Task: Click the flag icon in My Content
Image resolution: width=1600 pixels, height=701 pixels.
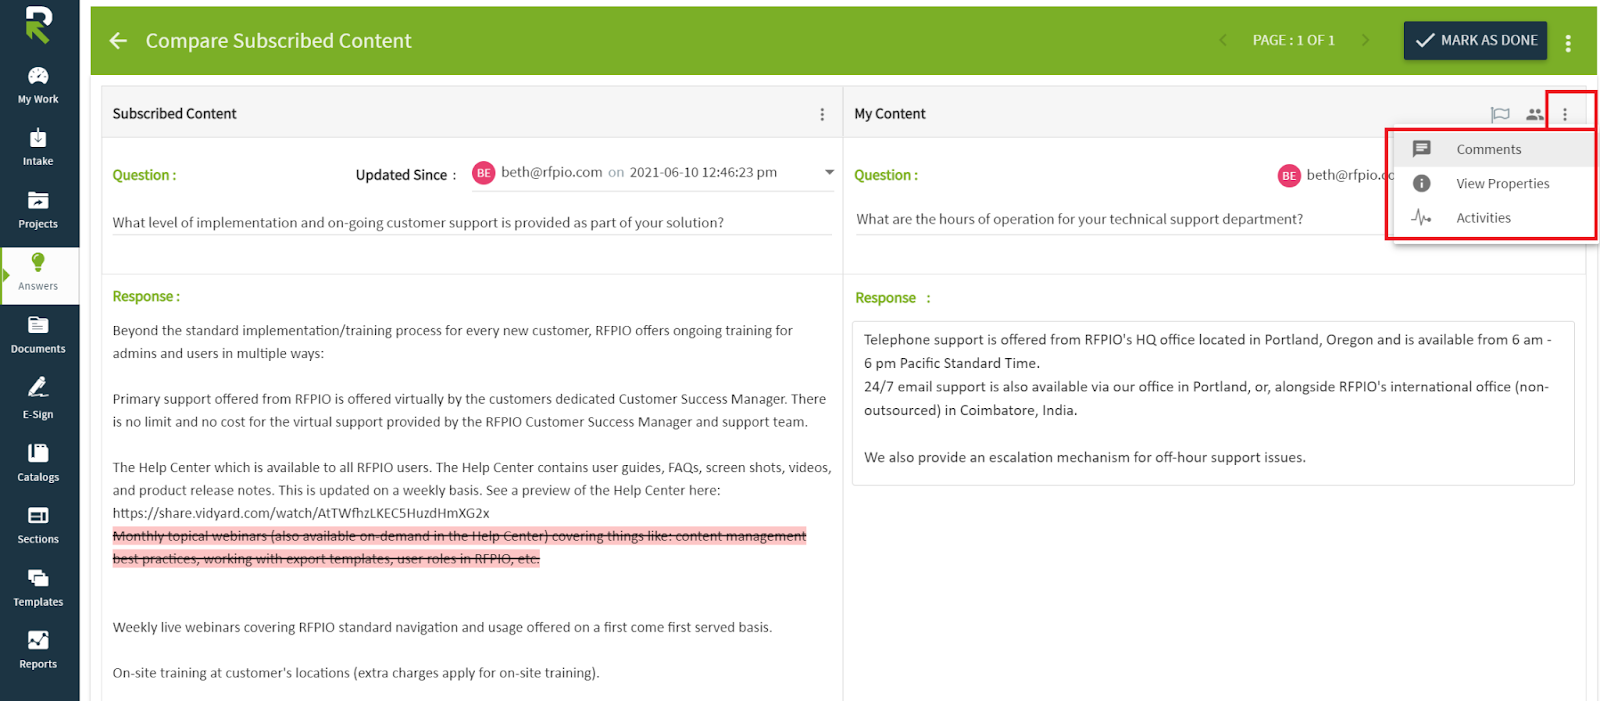Action: point(1500,115)
